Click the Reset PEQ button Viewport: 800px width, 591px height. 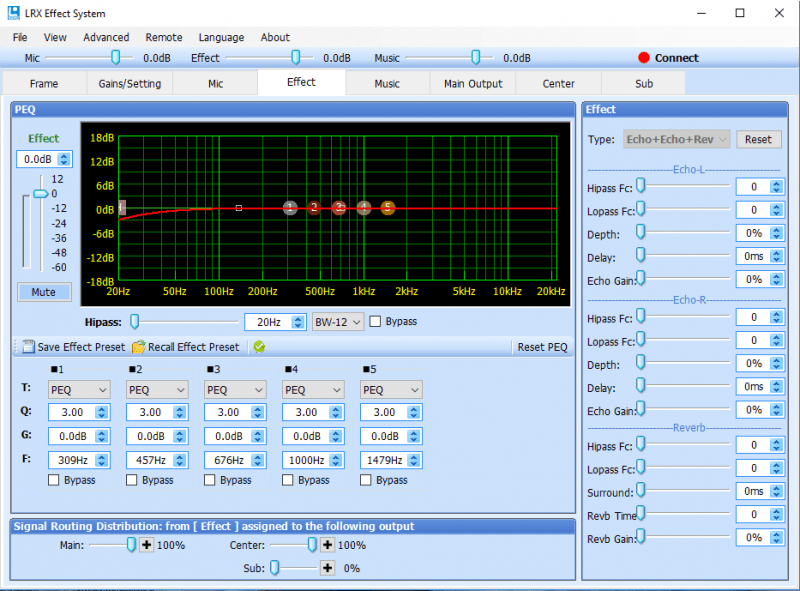[542, 347]
